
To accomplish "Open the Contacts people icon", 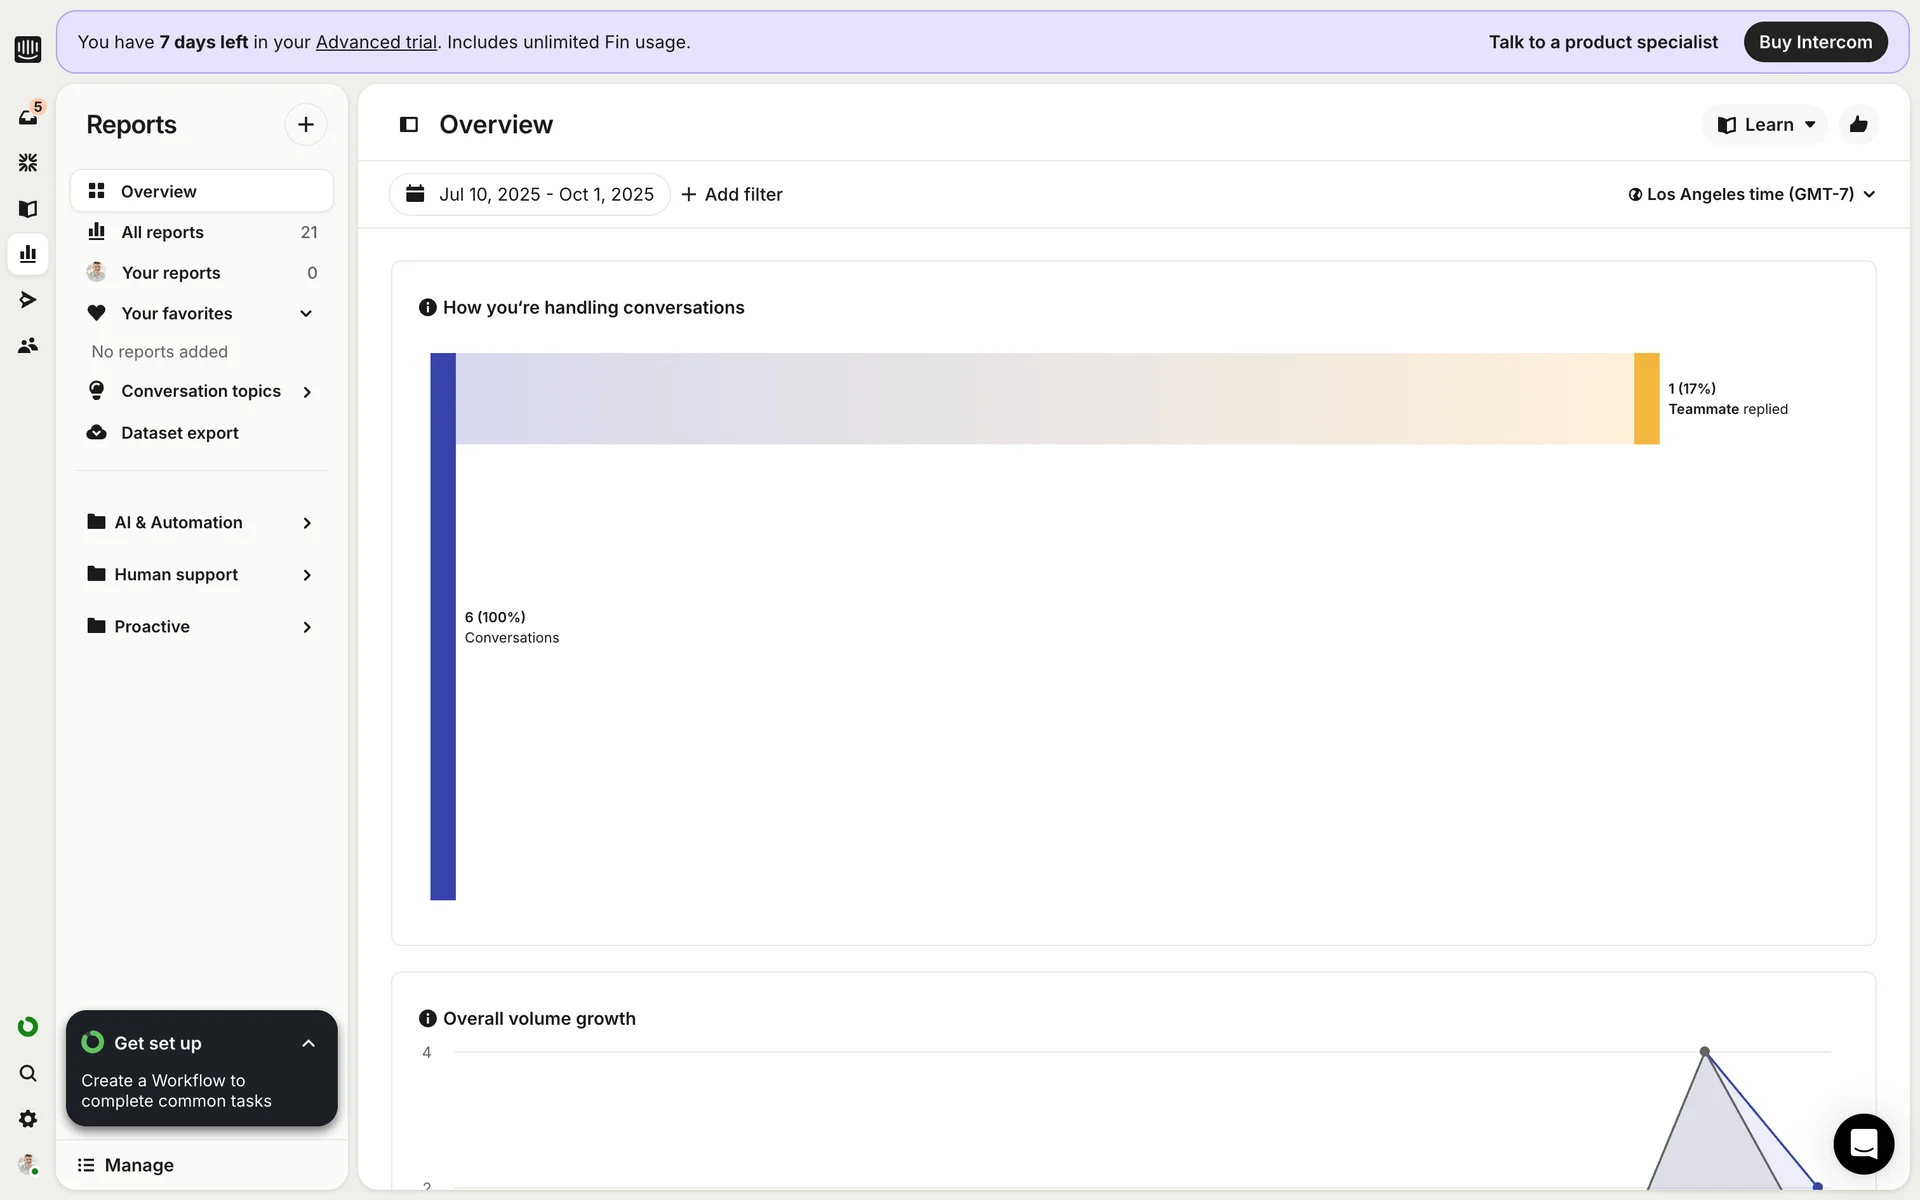I will (x=28, y=345).
